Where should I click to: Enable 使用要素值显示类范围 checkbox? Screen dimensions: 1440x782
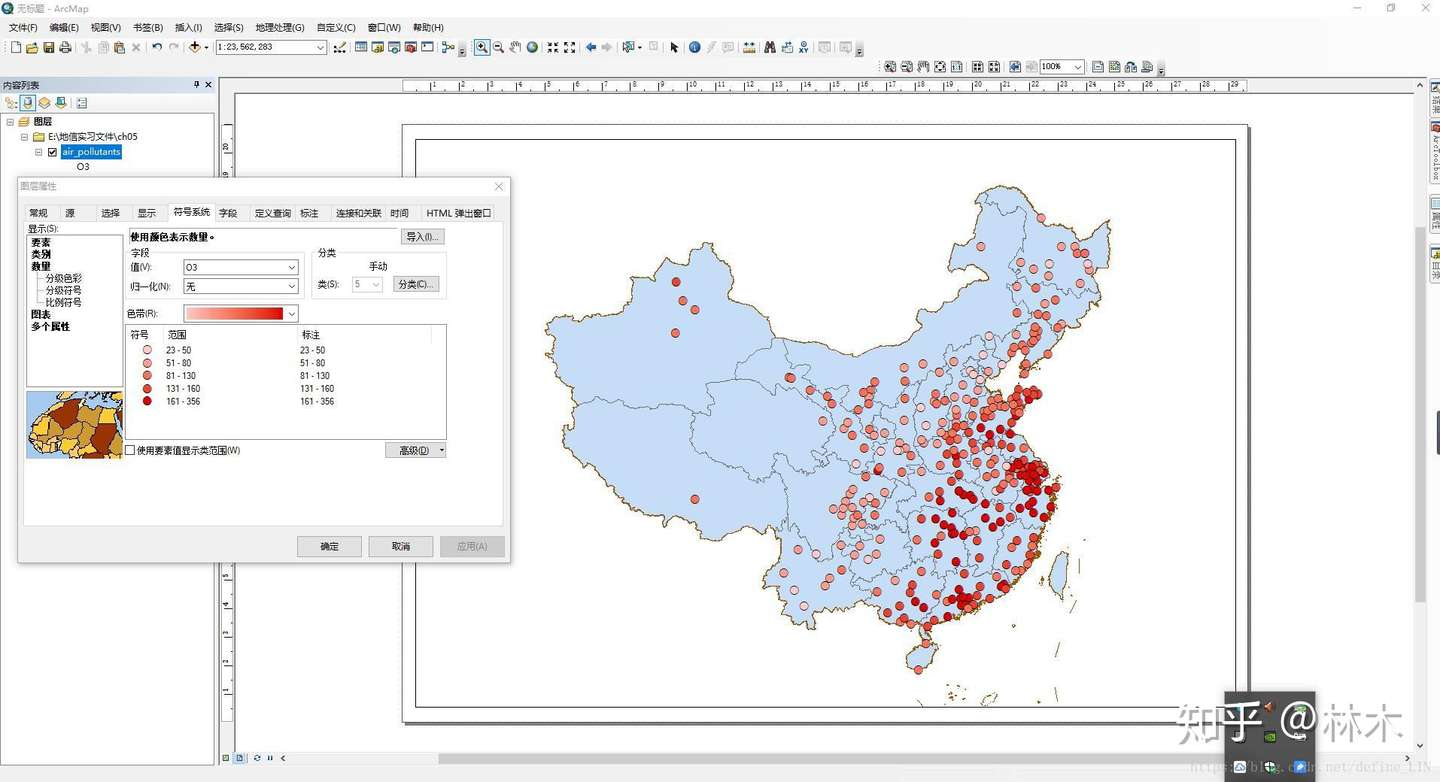pyautogui.click(x=130, y=451)
